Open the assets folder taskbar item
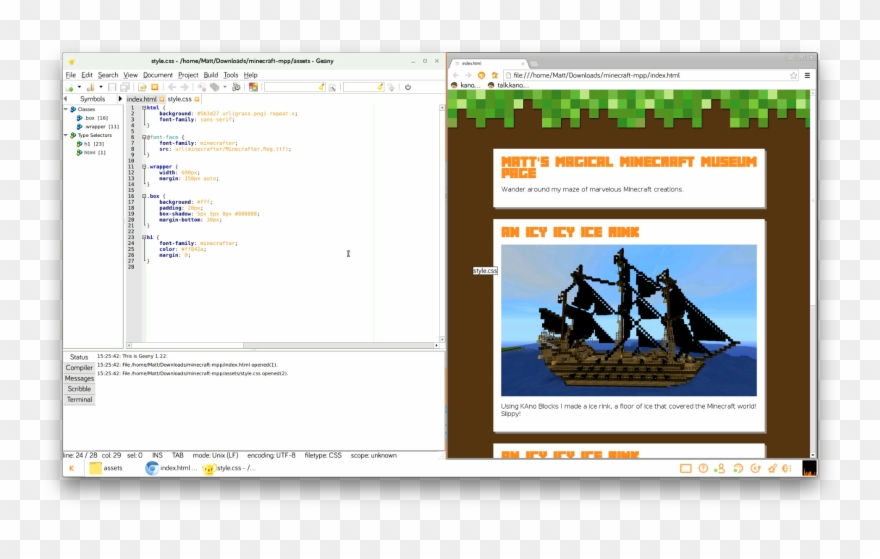This screenshot has height=559, width=880. 107,468
